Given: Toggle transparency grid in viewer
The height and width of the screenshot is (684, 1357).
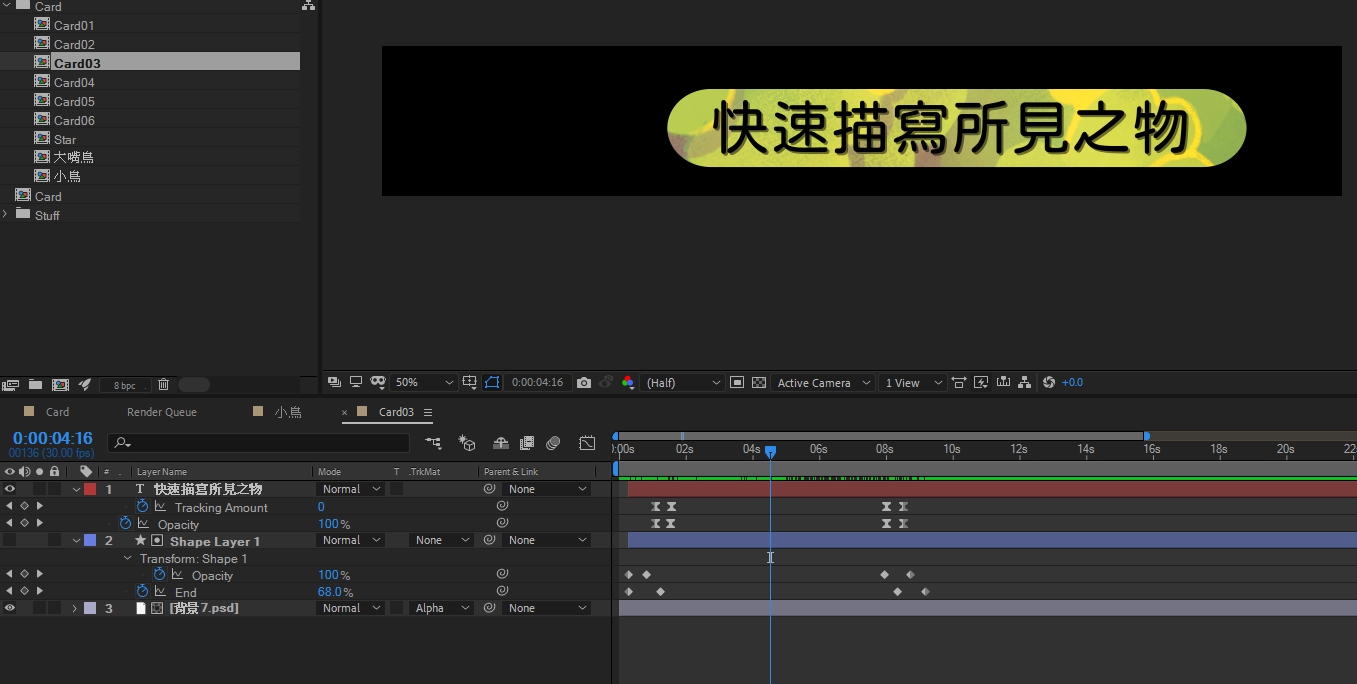Looking at the screenshot, I should point(759,383).
